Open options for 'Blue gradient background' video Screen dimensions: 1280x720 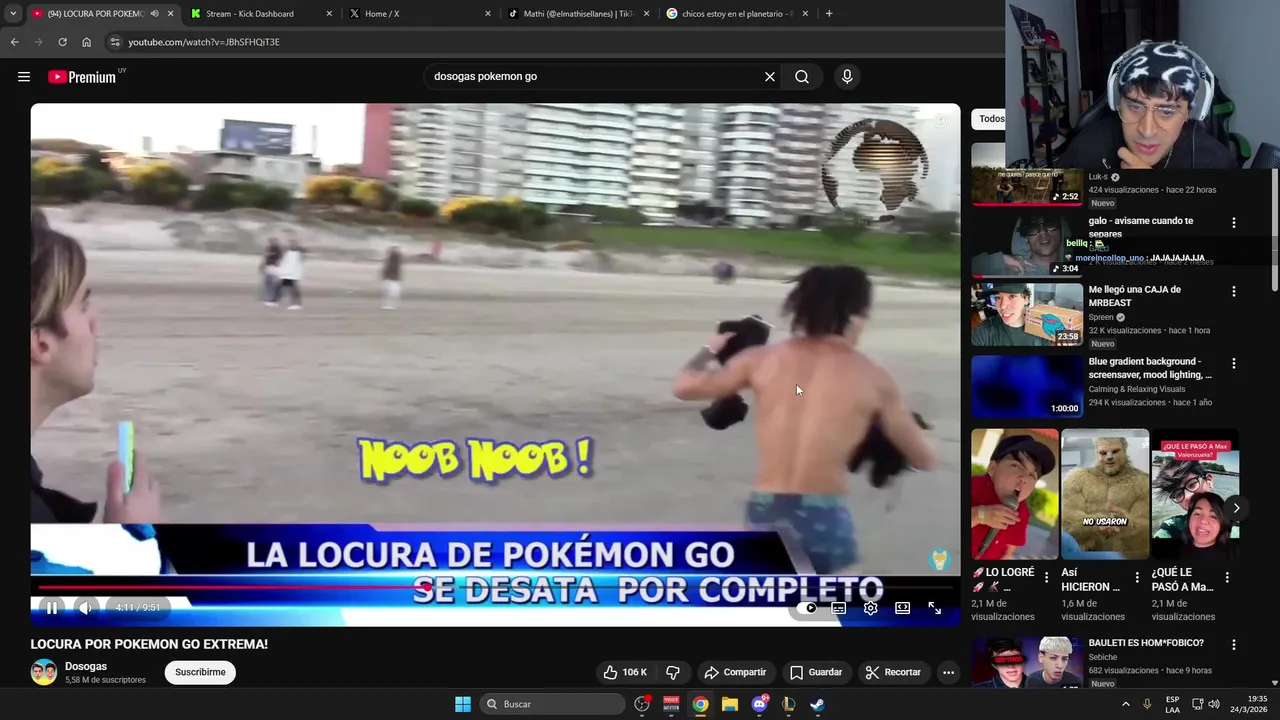(1233, 363)
